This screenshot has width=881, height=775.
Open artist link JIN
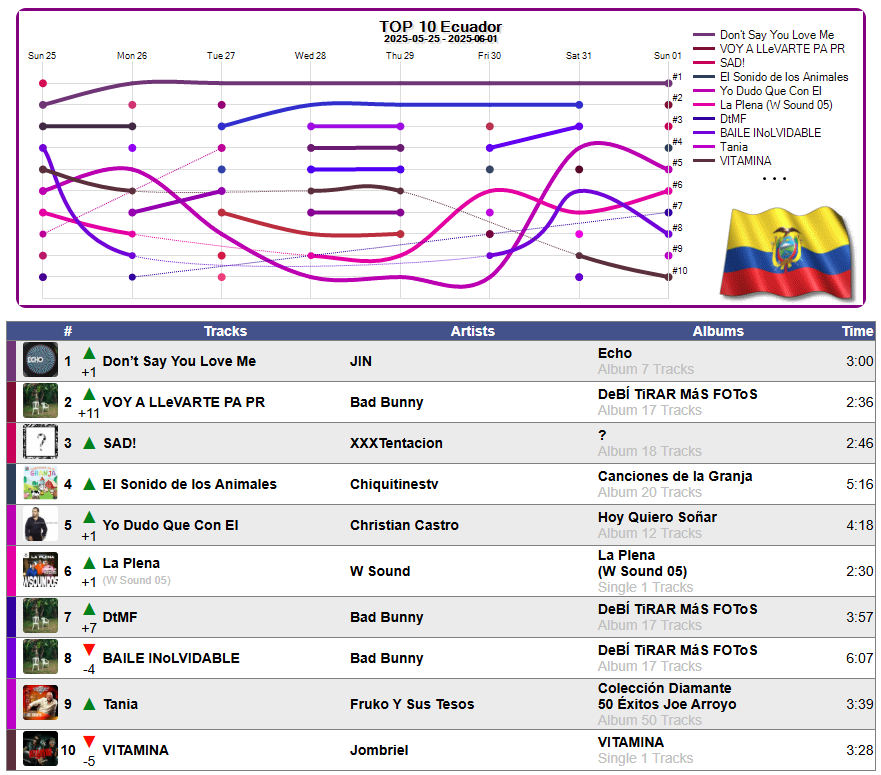361,361
